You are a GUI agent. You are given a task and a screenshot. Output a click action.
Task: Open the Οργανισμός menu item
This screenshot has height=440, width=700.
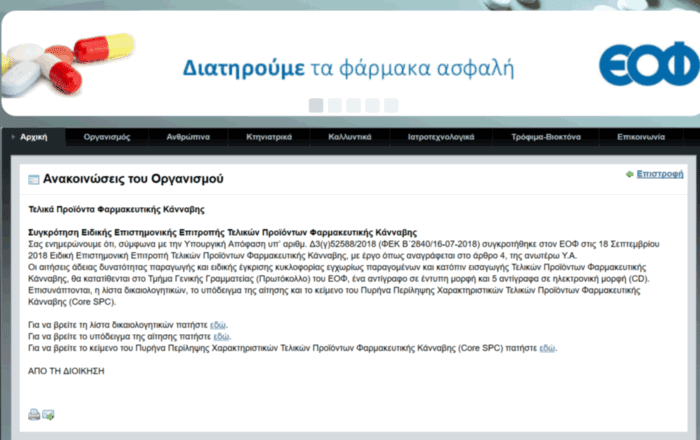tap(107, 137)
